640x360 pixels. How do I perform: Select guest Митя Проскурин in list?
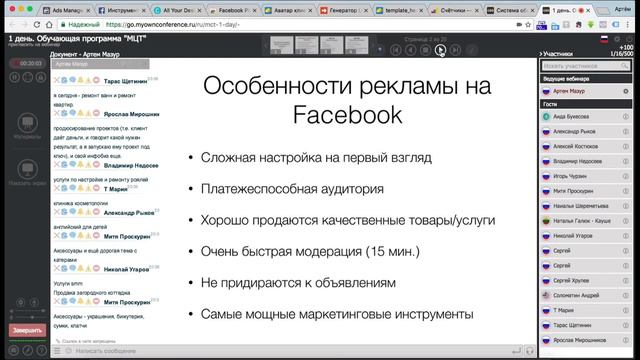(586, 191)
